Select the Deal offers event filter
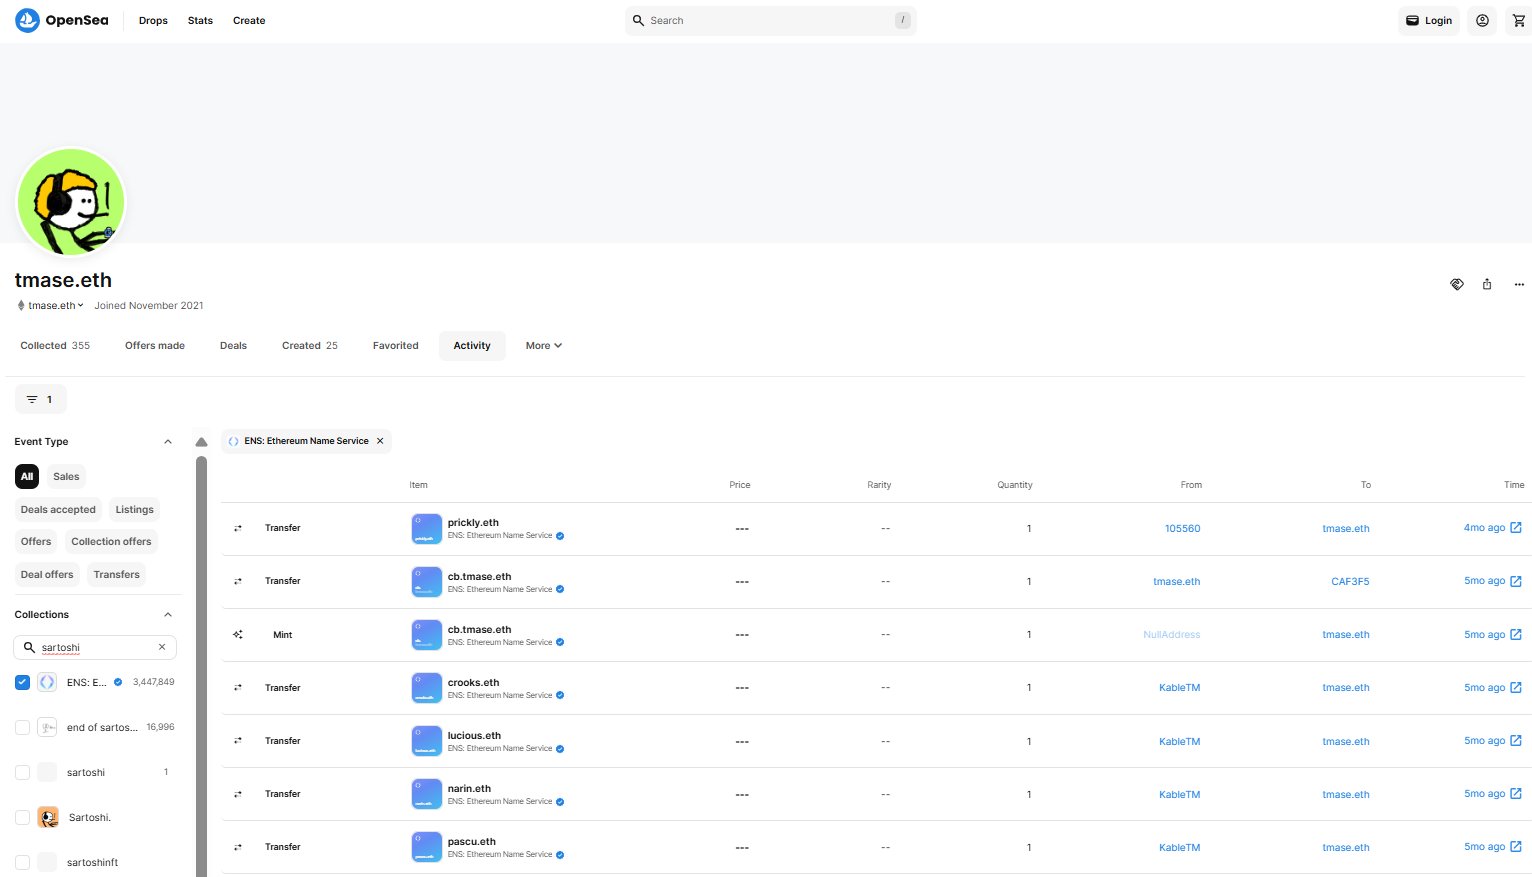 [47, 574]
